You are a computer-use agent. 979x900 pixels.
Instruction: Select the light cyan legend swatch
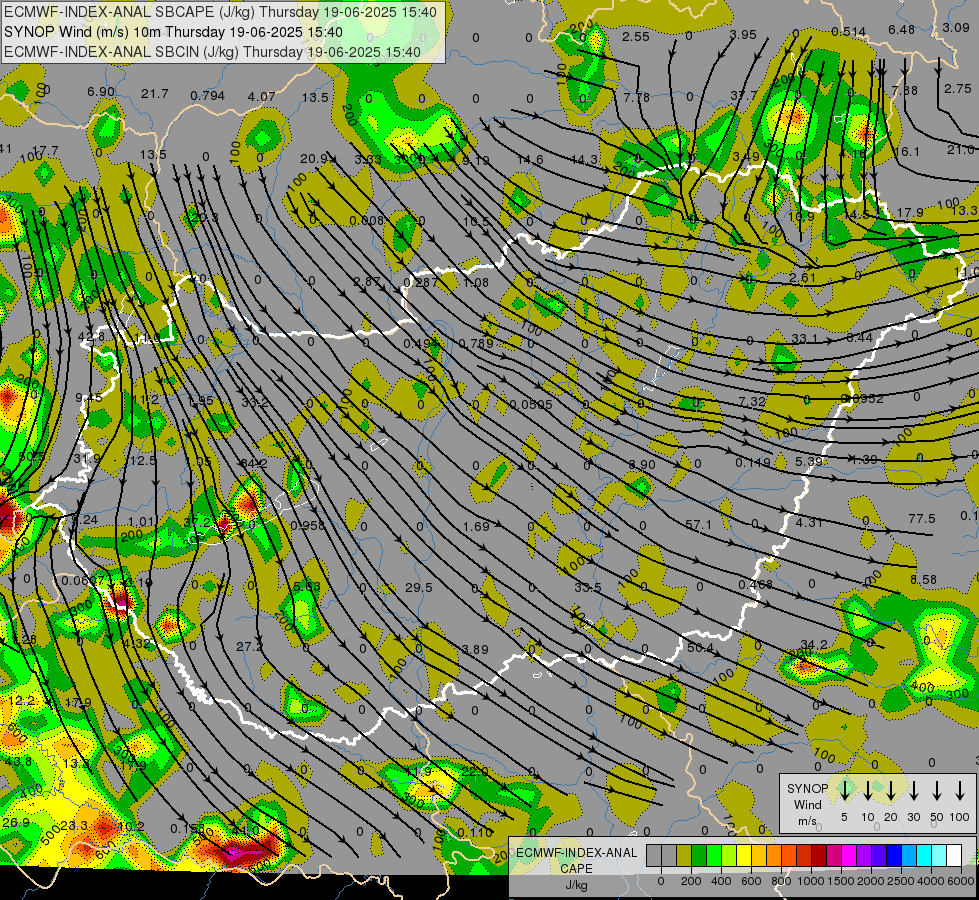(938, 856)
